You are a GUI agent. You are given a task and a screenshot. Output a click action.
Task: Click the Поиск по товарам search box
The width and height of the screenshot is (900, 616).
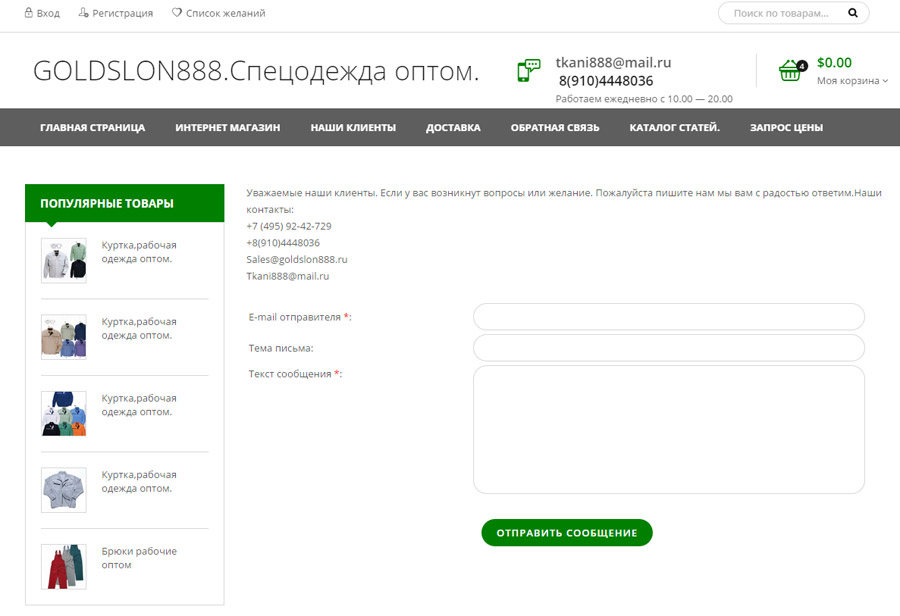pyautogui.click(x=782, y=14)
